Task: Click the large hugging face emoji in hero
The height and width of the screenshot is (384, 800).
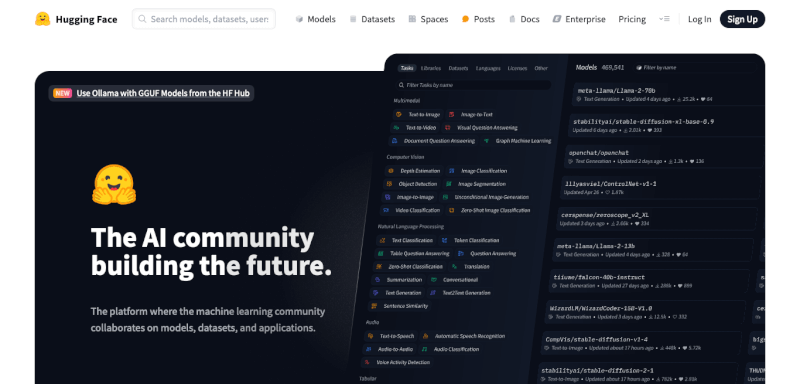Action: click(x=114, y=184)
